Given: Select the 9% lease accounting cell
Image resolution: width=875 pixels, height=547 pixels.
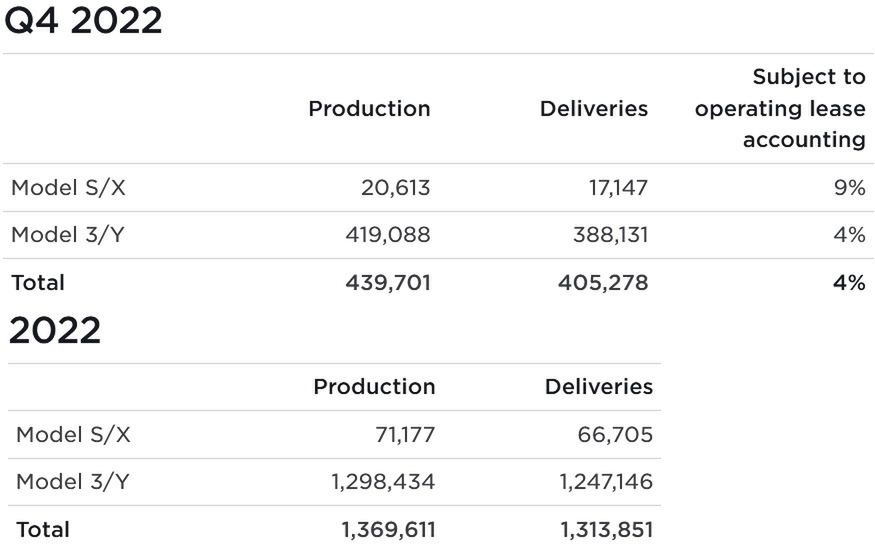Looking at the screenshot, I should coord(849,188).
